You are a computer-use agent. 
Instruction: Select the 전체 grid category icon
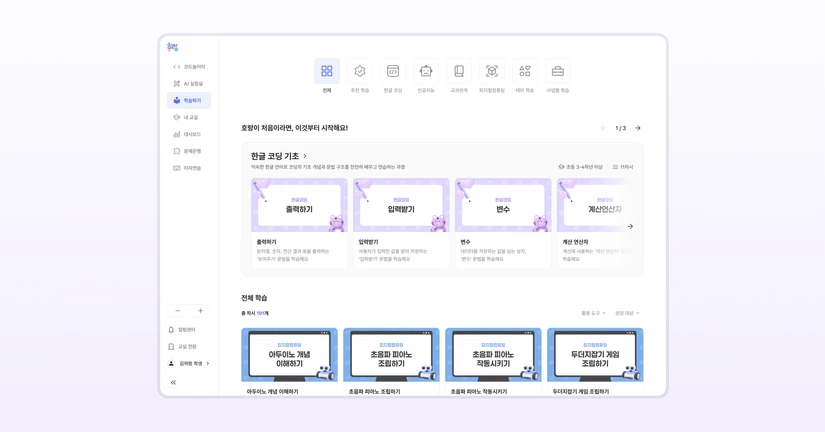[327, 71]
